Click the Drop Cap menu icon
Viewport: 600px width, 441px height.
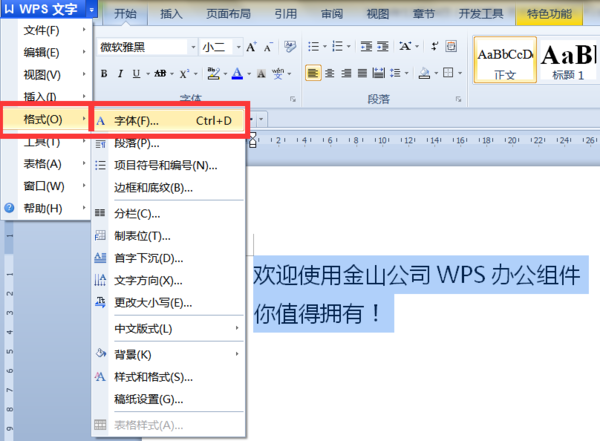[100, 258]
